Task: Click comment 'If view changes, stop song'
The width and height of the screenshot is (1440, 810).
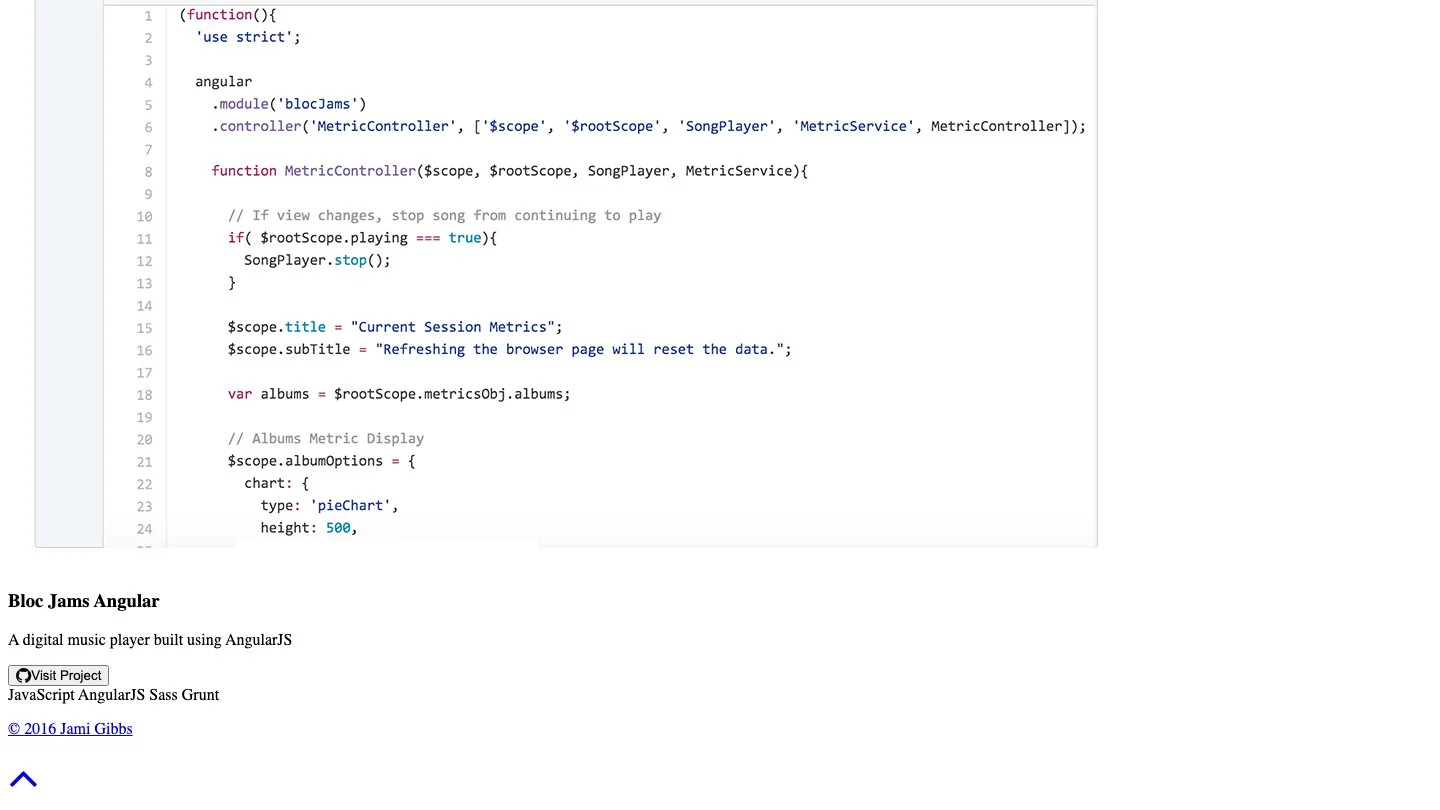Action: click(444, 216)
